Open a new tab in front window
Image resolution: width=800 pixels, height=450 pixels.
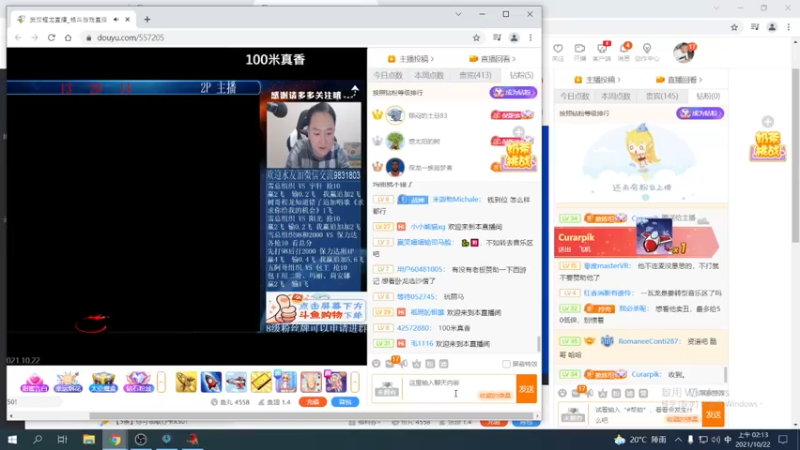(147, 19)
